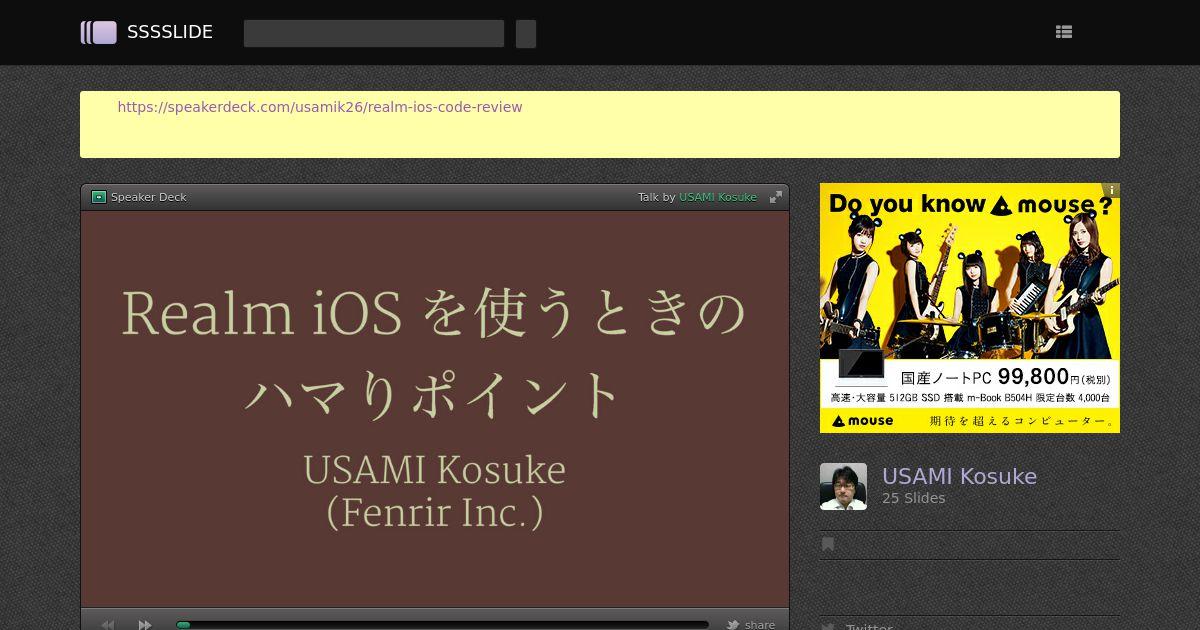Open the Speaker Deck label in the player header

(x=149, y=197)
